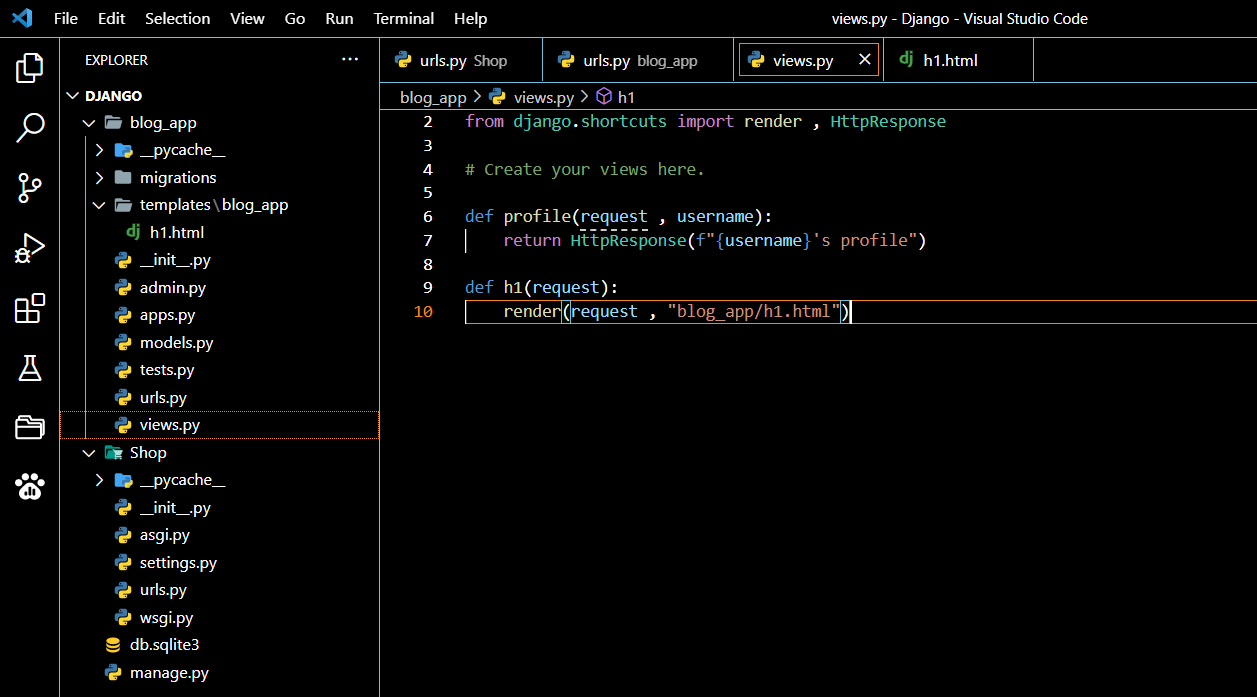This screenshot has height=697, width=1257.
Task: Open manage.py in the explorer
Action: (169, 673)
